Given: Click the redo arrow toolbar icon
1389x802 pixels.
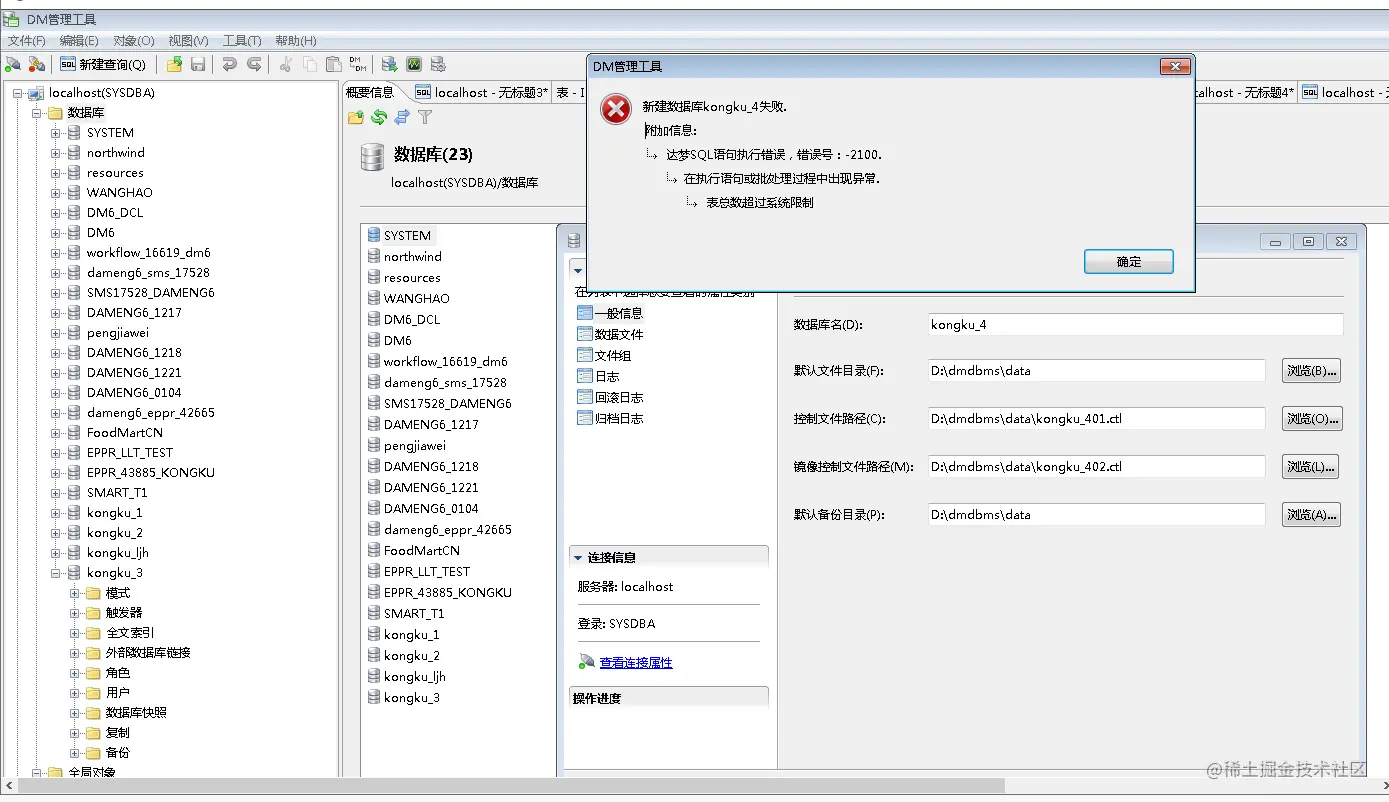Looking at the screenshot, I should tap(254, 65).
